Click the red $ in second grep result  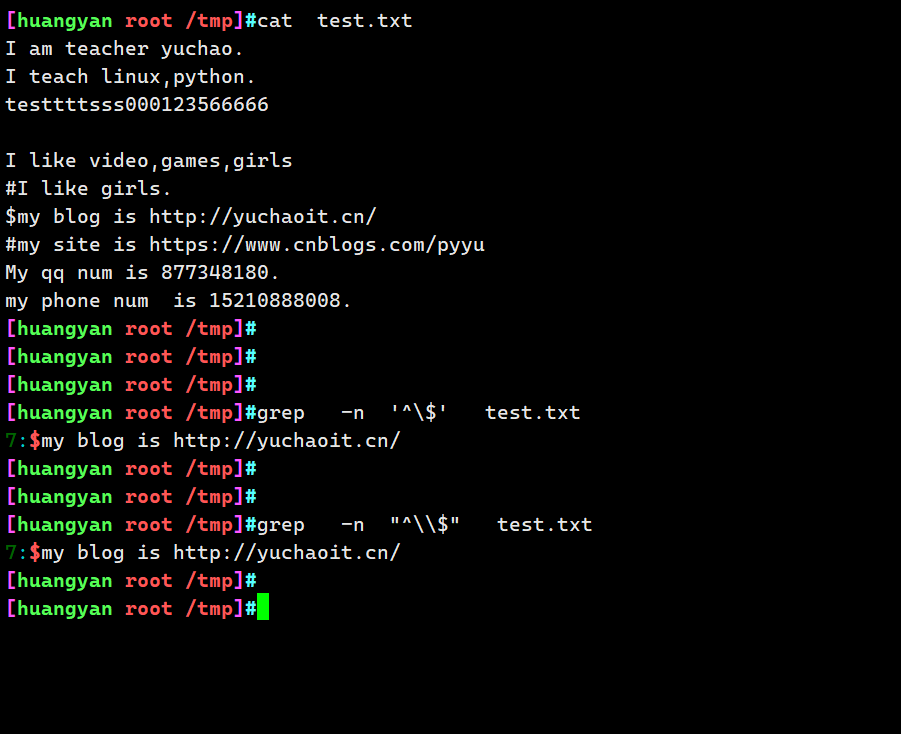(35, 553)
